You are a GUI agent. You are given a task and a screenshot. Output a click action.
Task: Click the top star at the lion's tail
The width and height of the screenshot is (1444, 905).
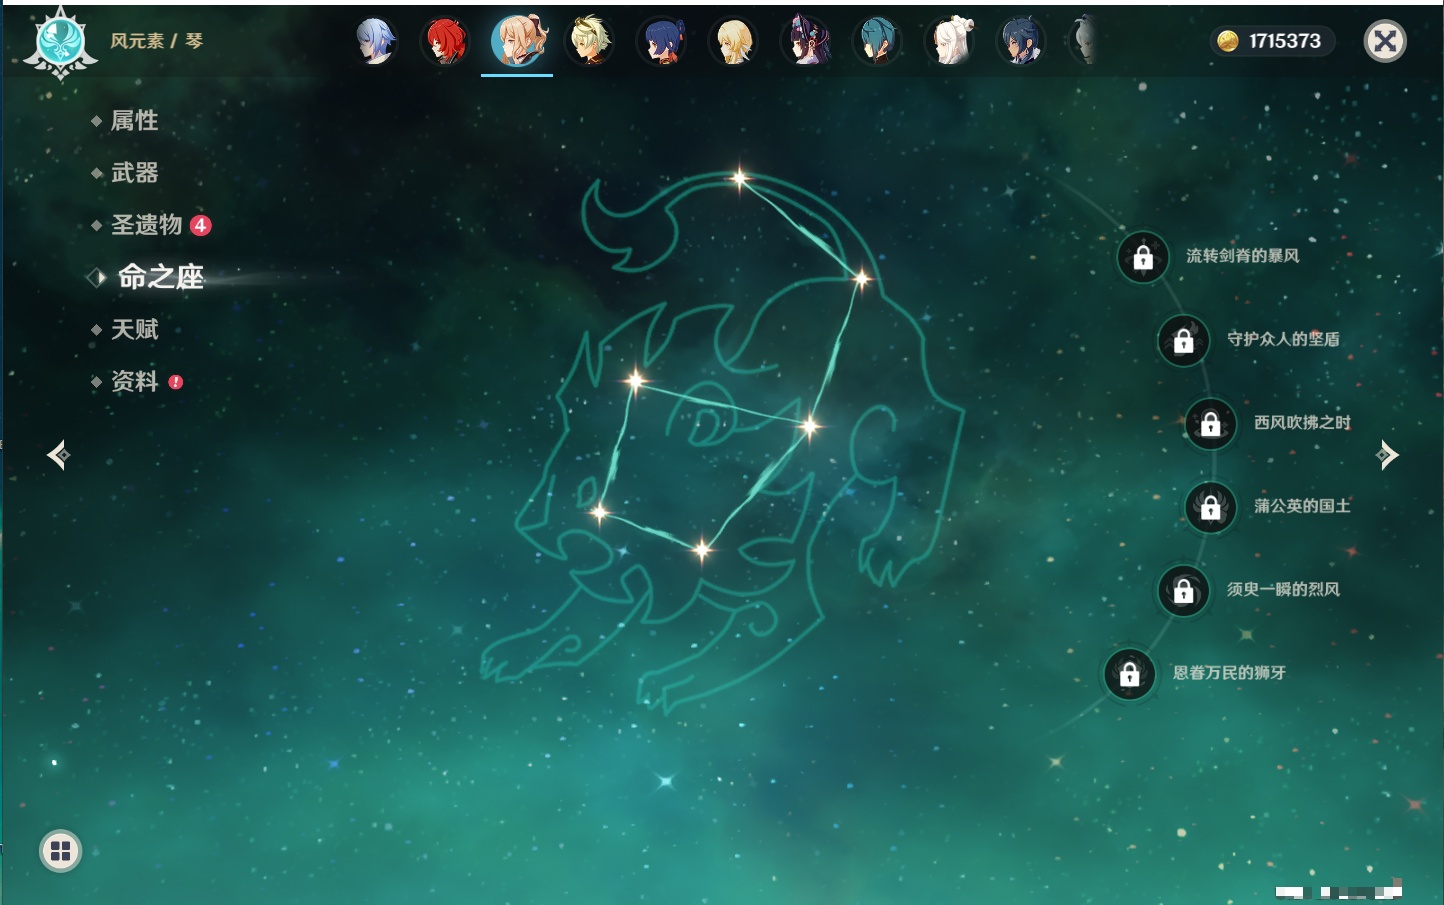(739, 179)
